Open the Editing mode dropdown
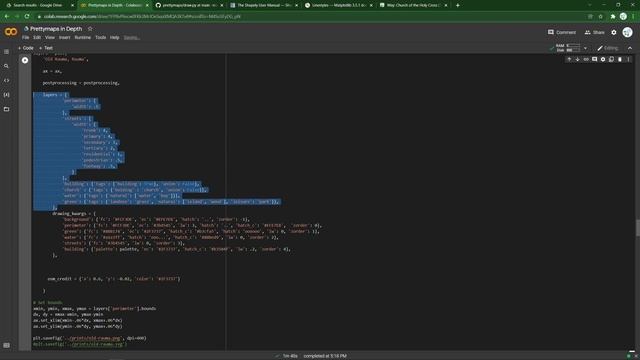 pos(608,48)
